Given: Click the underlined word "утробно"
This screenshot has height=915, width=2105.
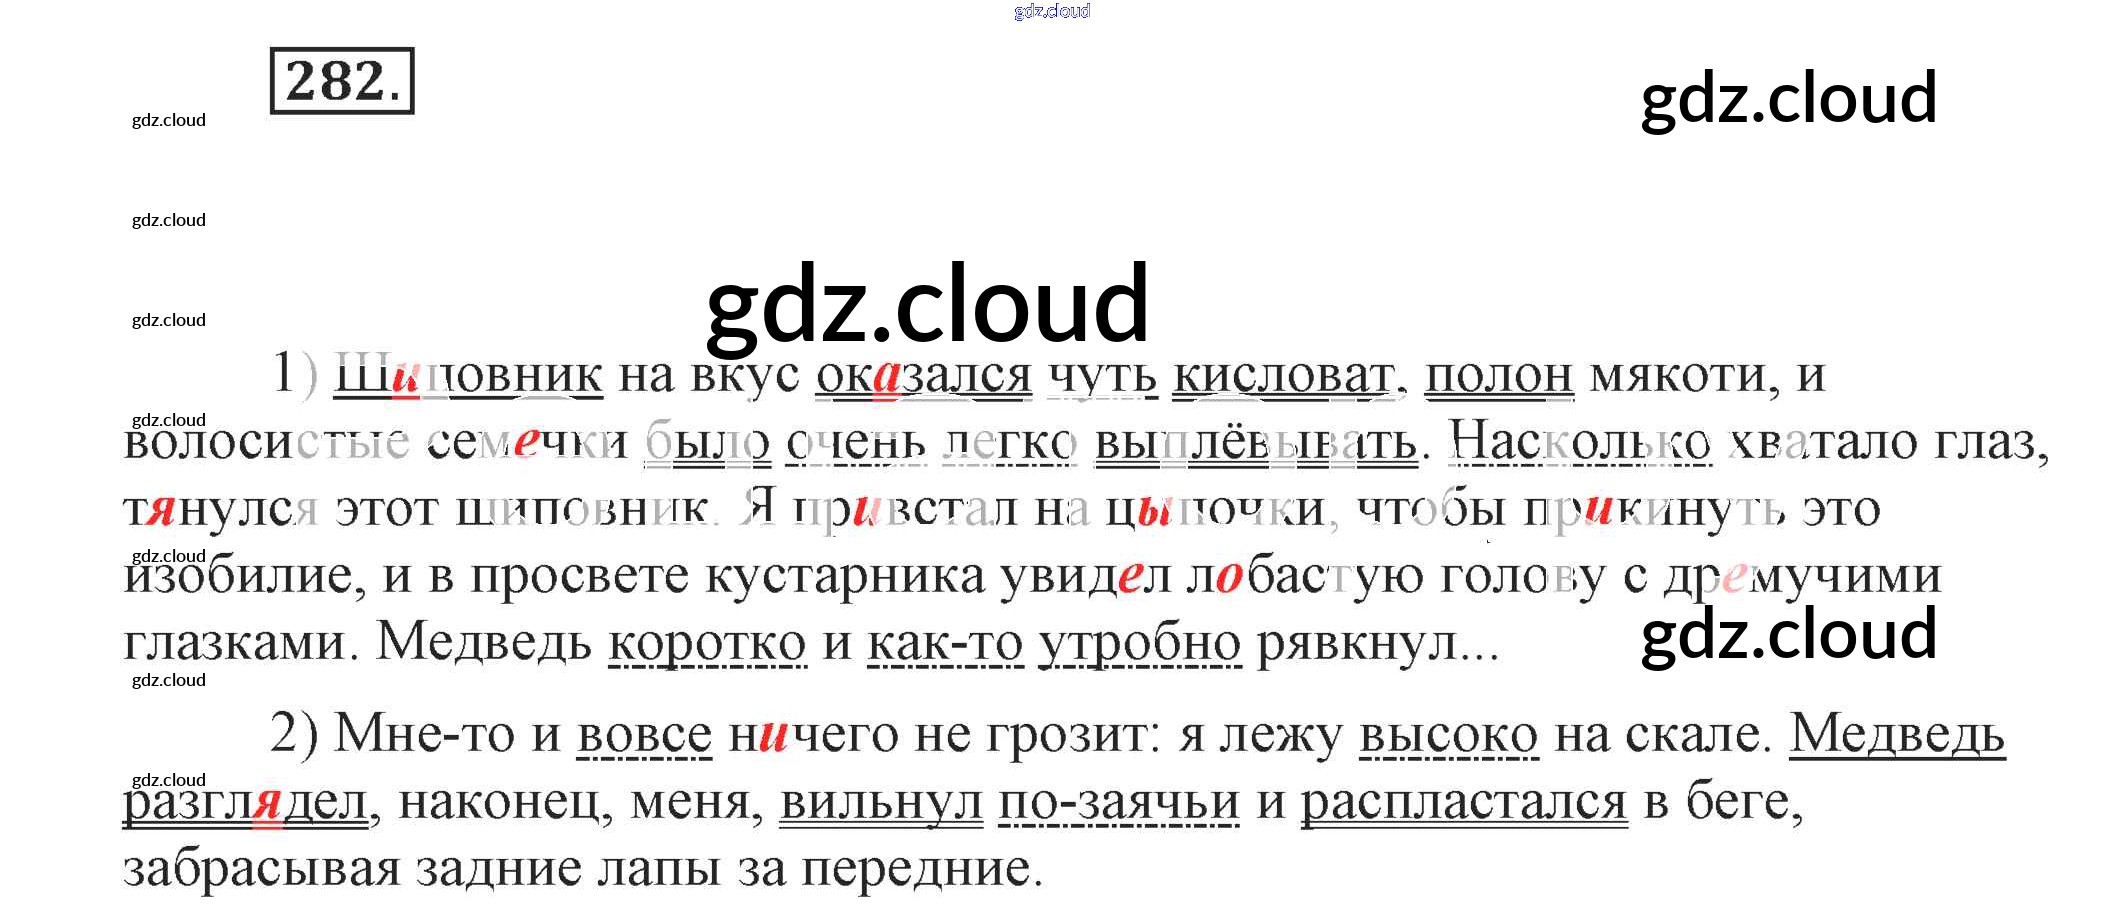Looking at the screenshot, I should pos(1140,643).
